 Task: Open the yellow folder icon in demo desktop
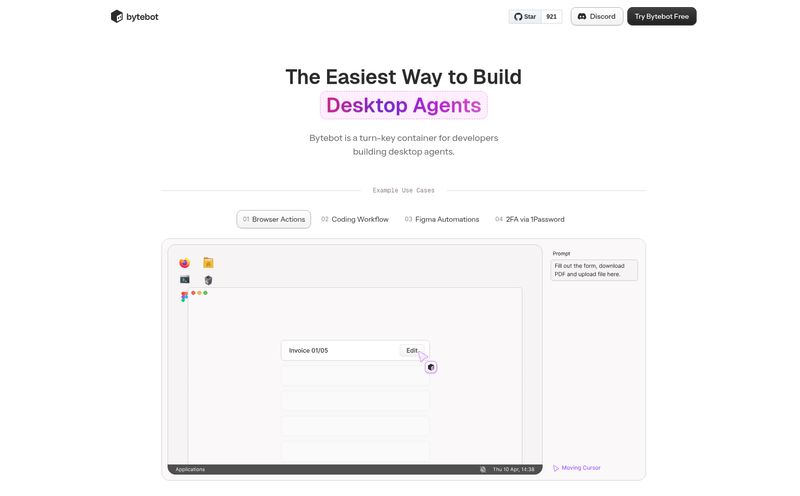tap(208, 262)
